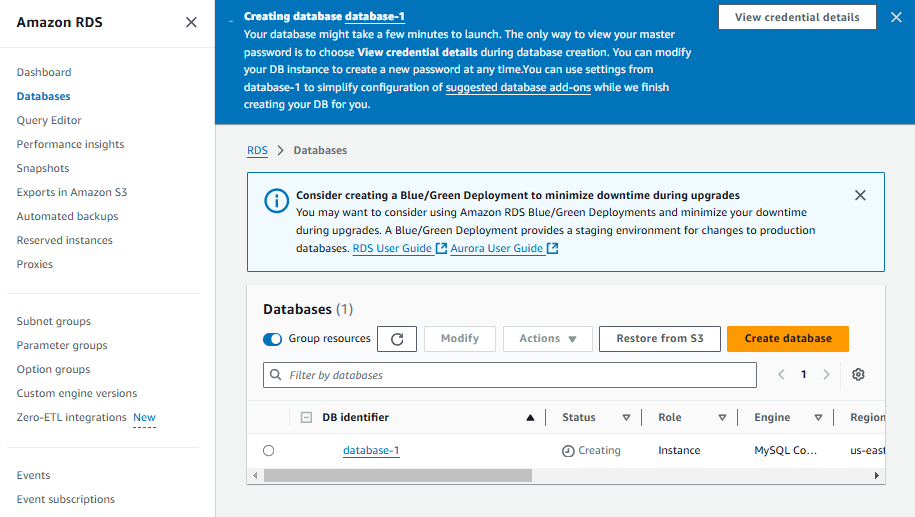
Task: Filter the Status column dropdown arrow
Action: 627,418
